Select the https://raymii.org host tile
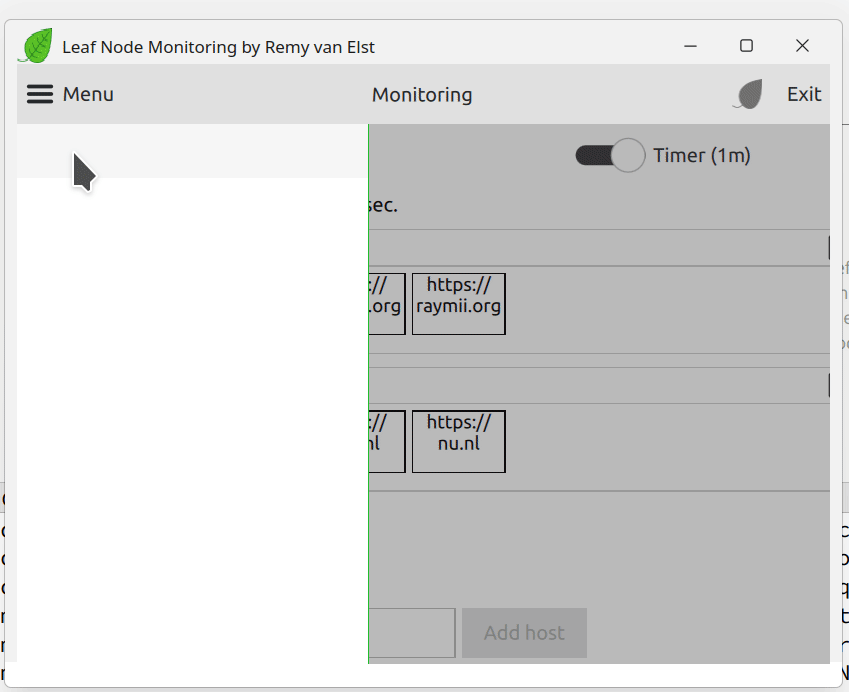 point(458,304)
